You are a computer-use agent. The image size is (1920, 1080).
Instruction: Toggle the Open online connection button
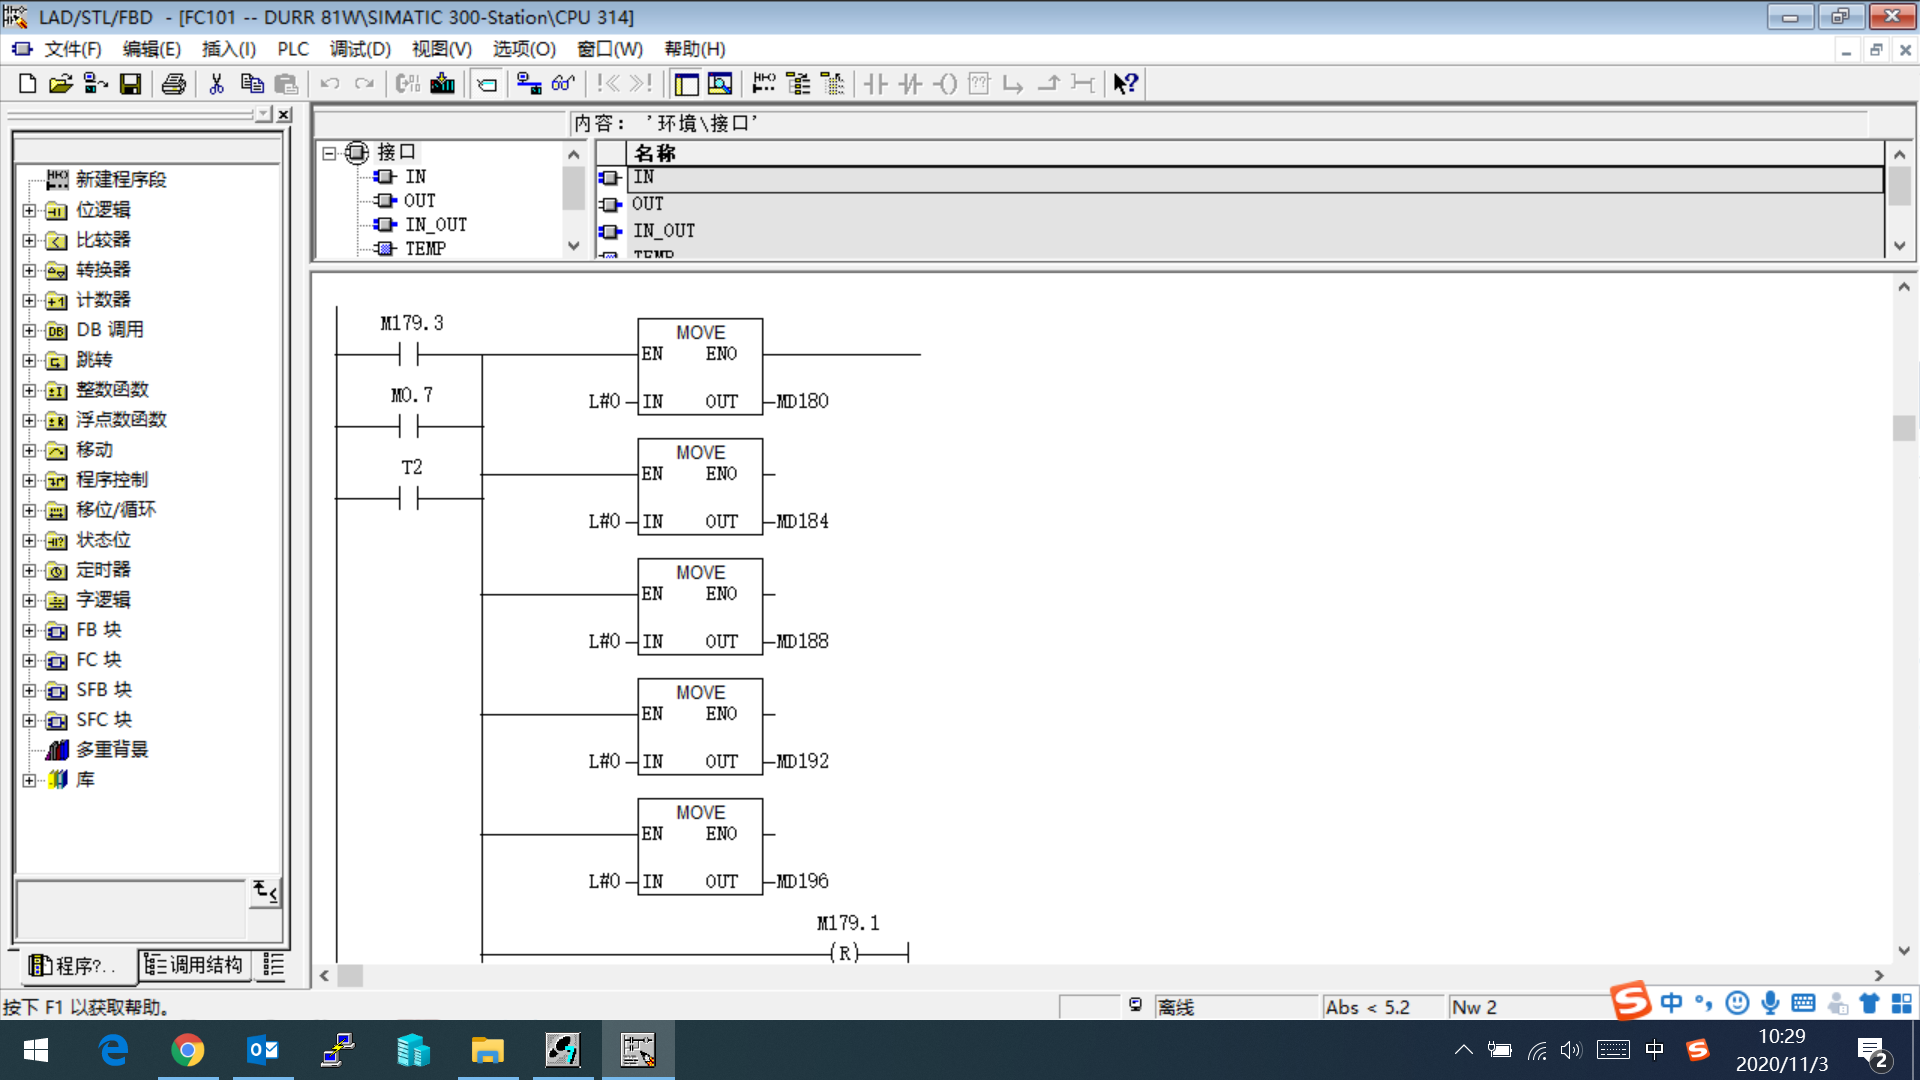[528, 84]
